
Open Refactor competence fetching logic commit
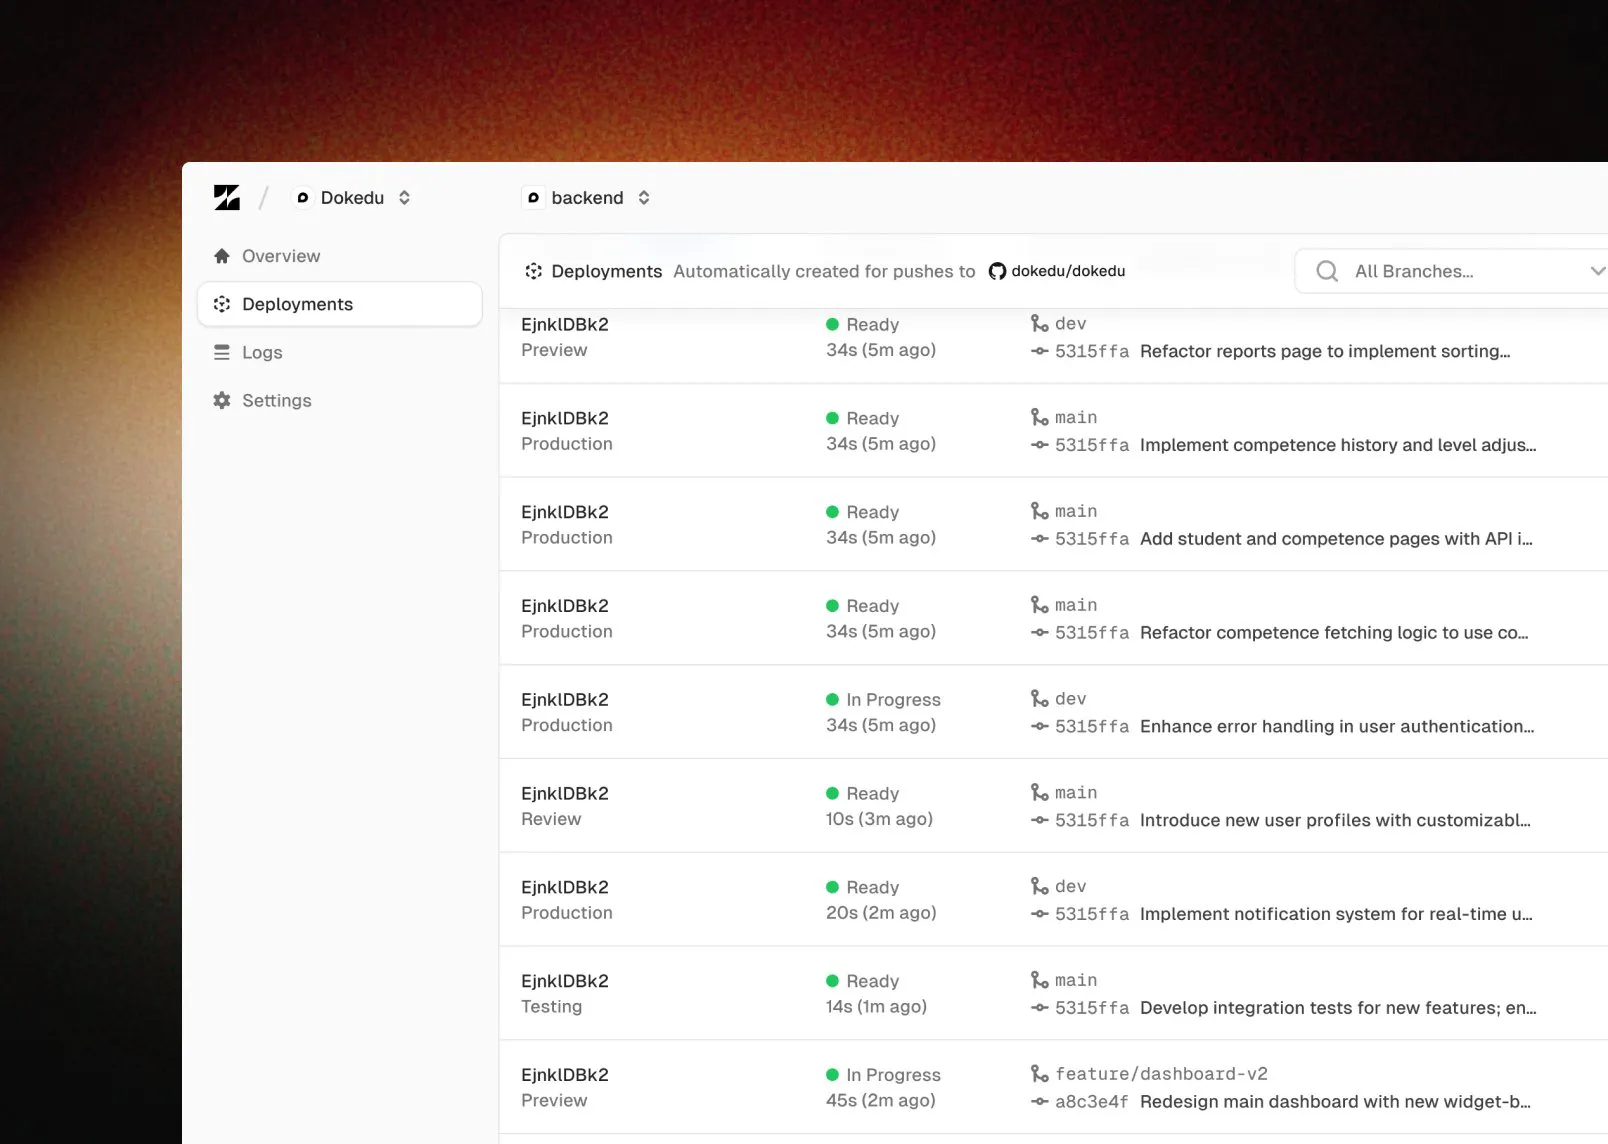tap(1334, 633)
